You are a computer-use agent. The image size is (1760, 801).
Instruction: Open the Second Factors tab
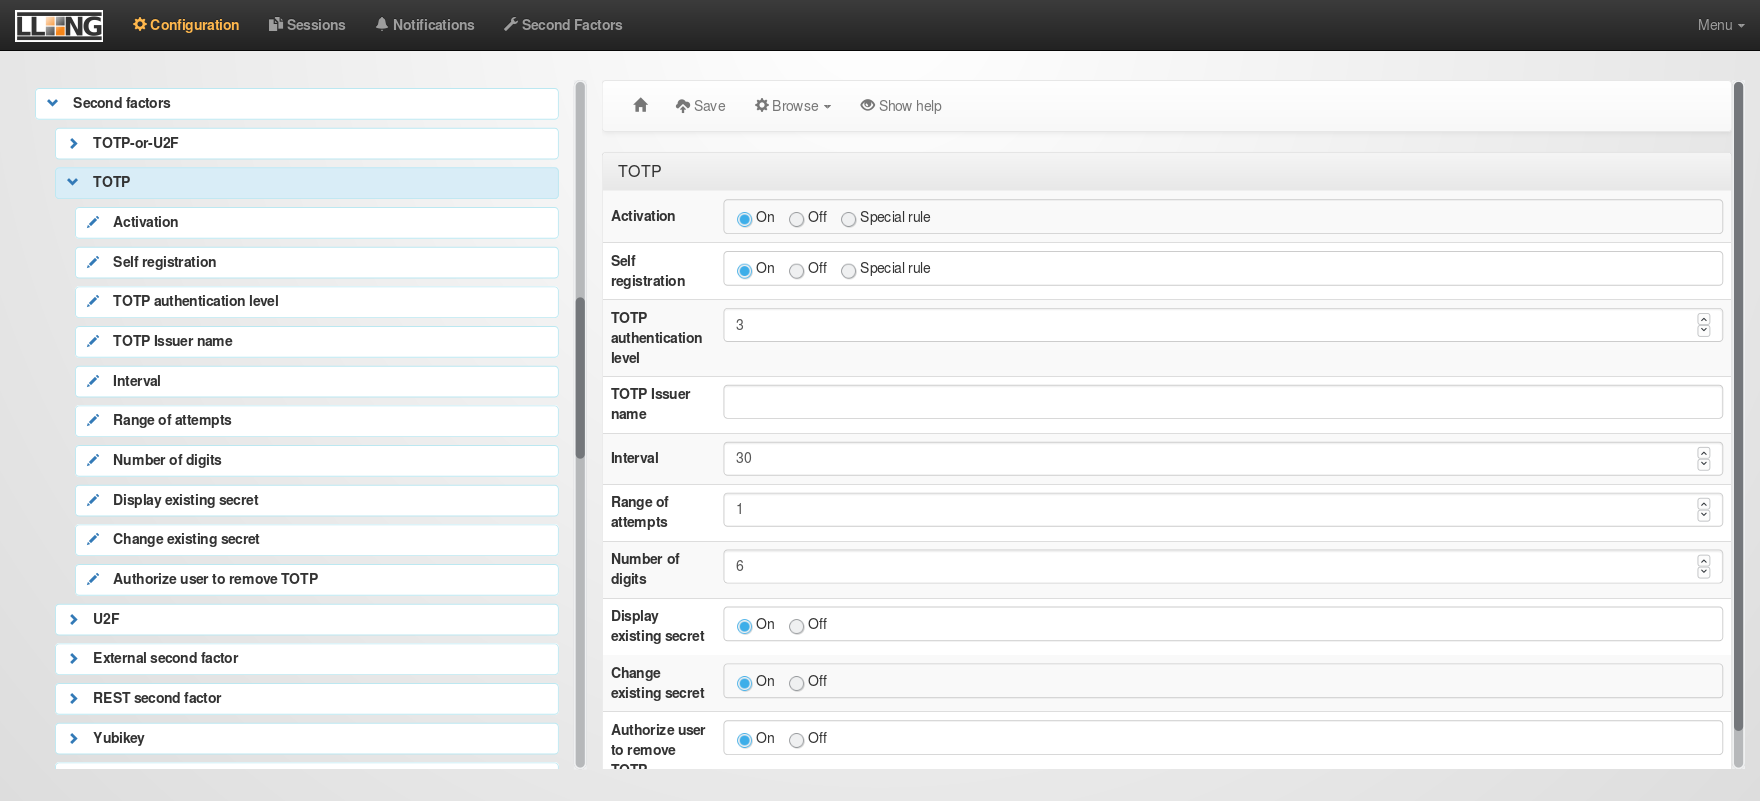563,25
